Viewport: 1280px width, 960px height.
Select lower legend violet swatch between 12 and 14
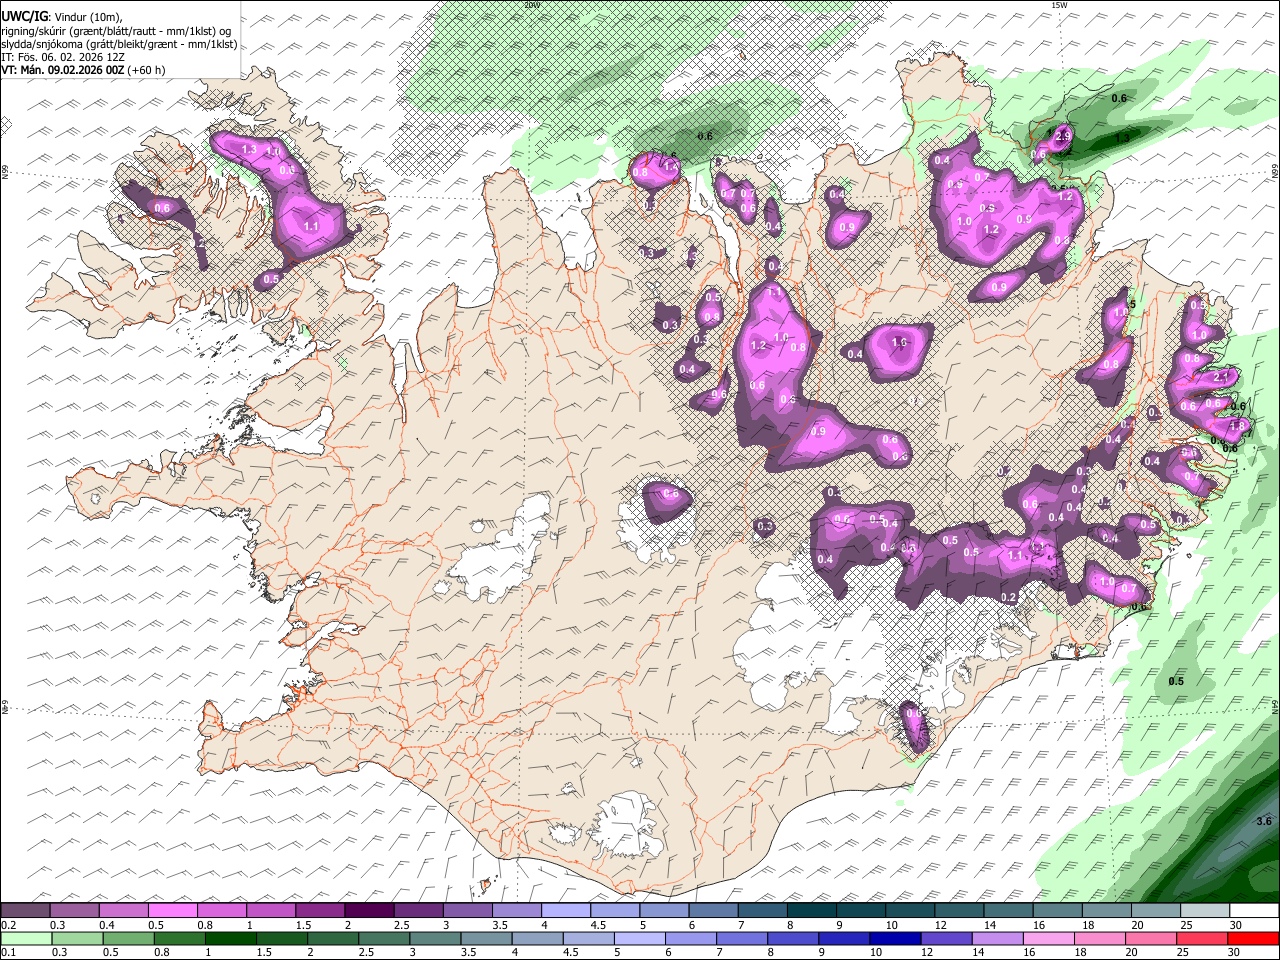[x=947, y=938]
